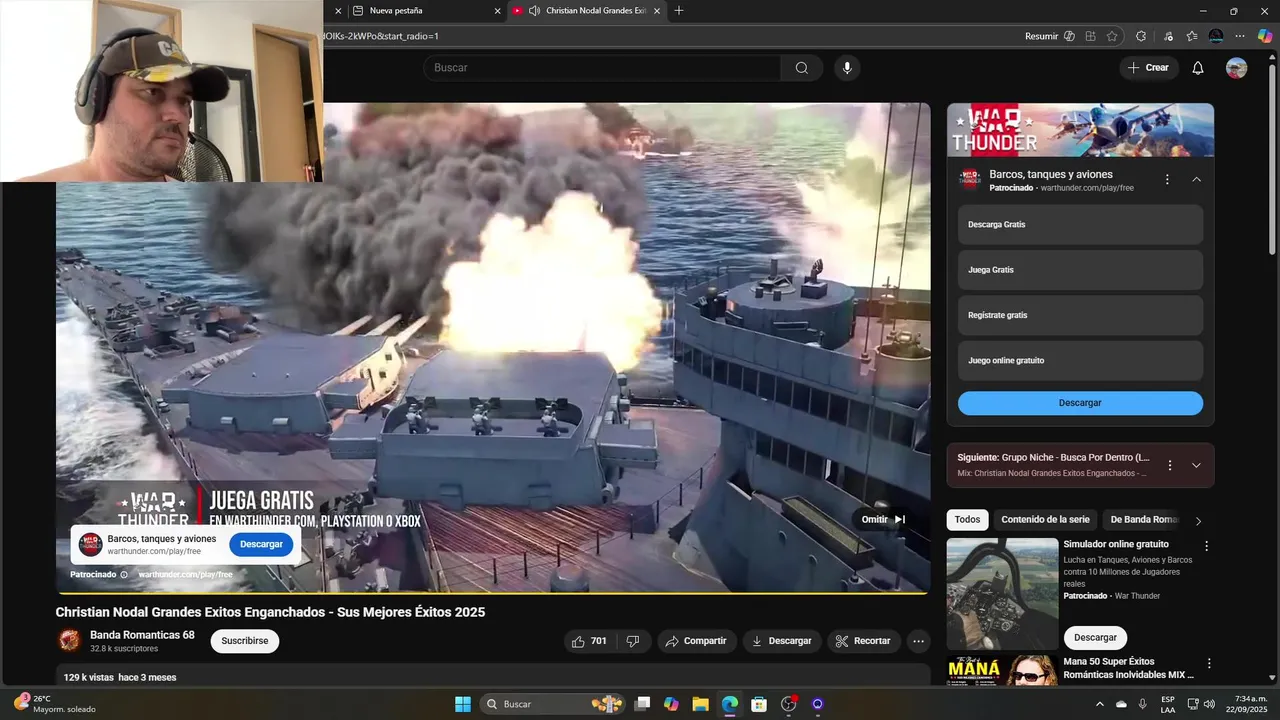The image size is (1280, 720).
Task: Open options menu for Mana 50 Super Éxitos
Action: point(1208,663)
